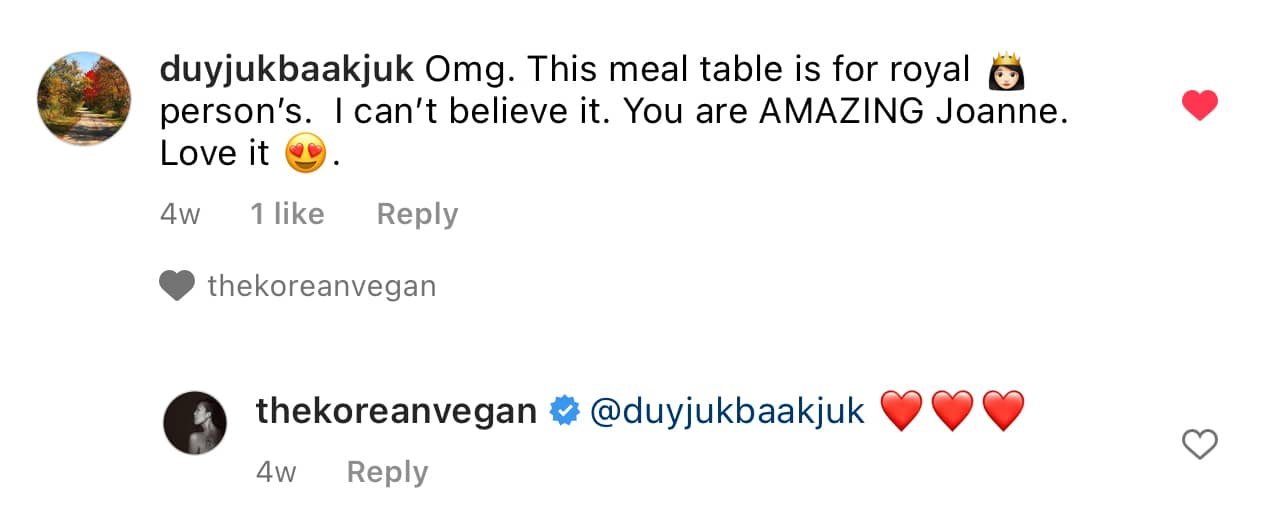Click the "AMAZING Joanne" comment text
Viewport: 1284px width, 518px height.
pyautogui.click(x=912, y=111)
